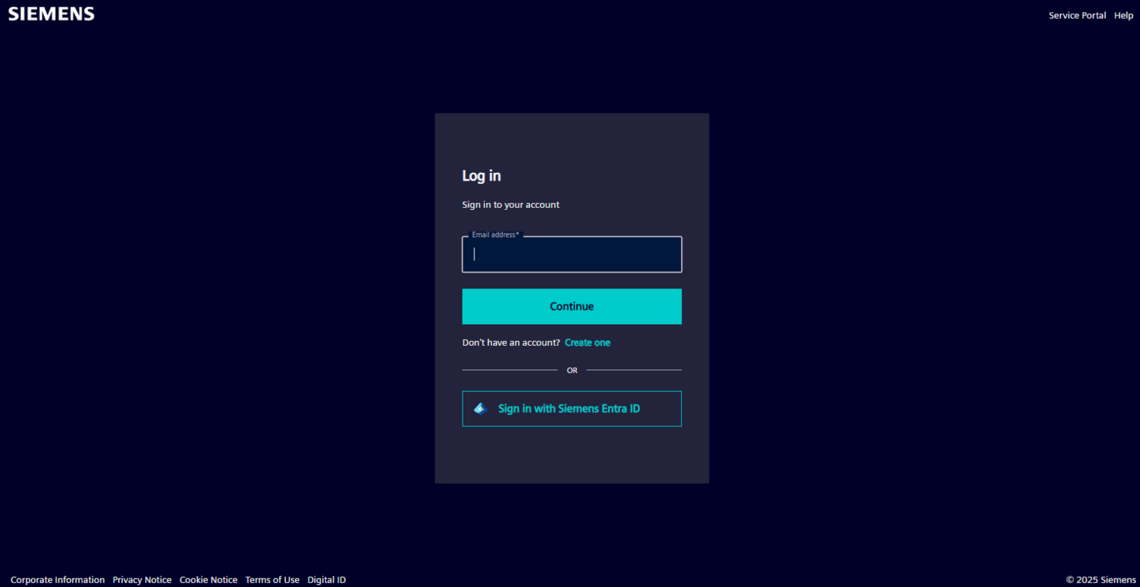Click the Entra ID diamond icon
This screenshot has width=1140, height=587.
pyautogui.click(x=480, y=409)
